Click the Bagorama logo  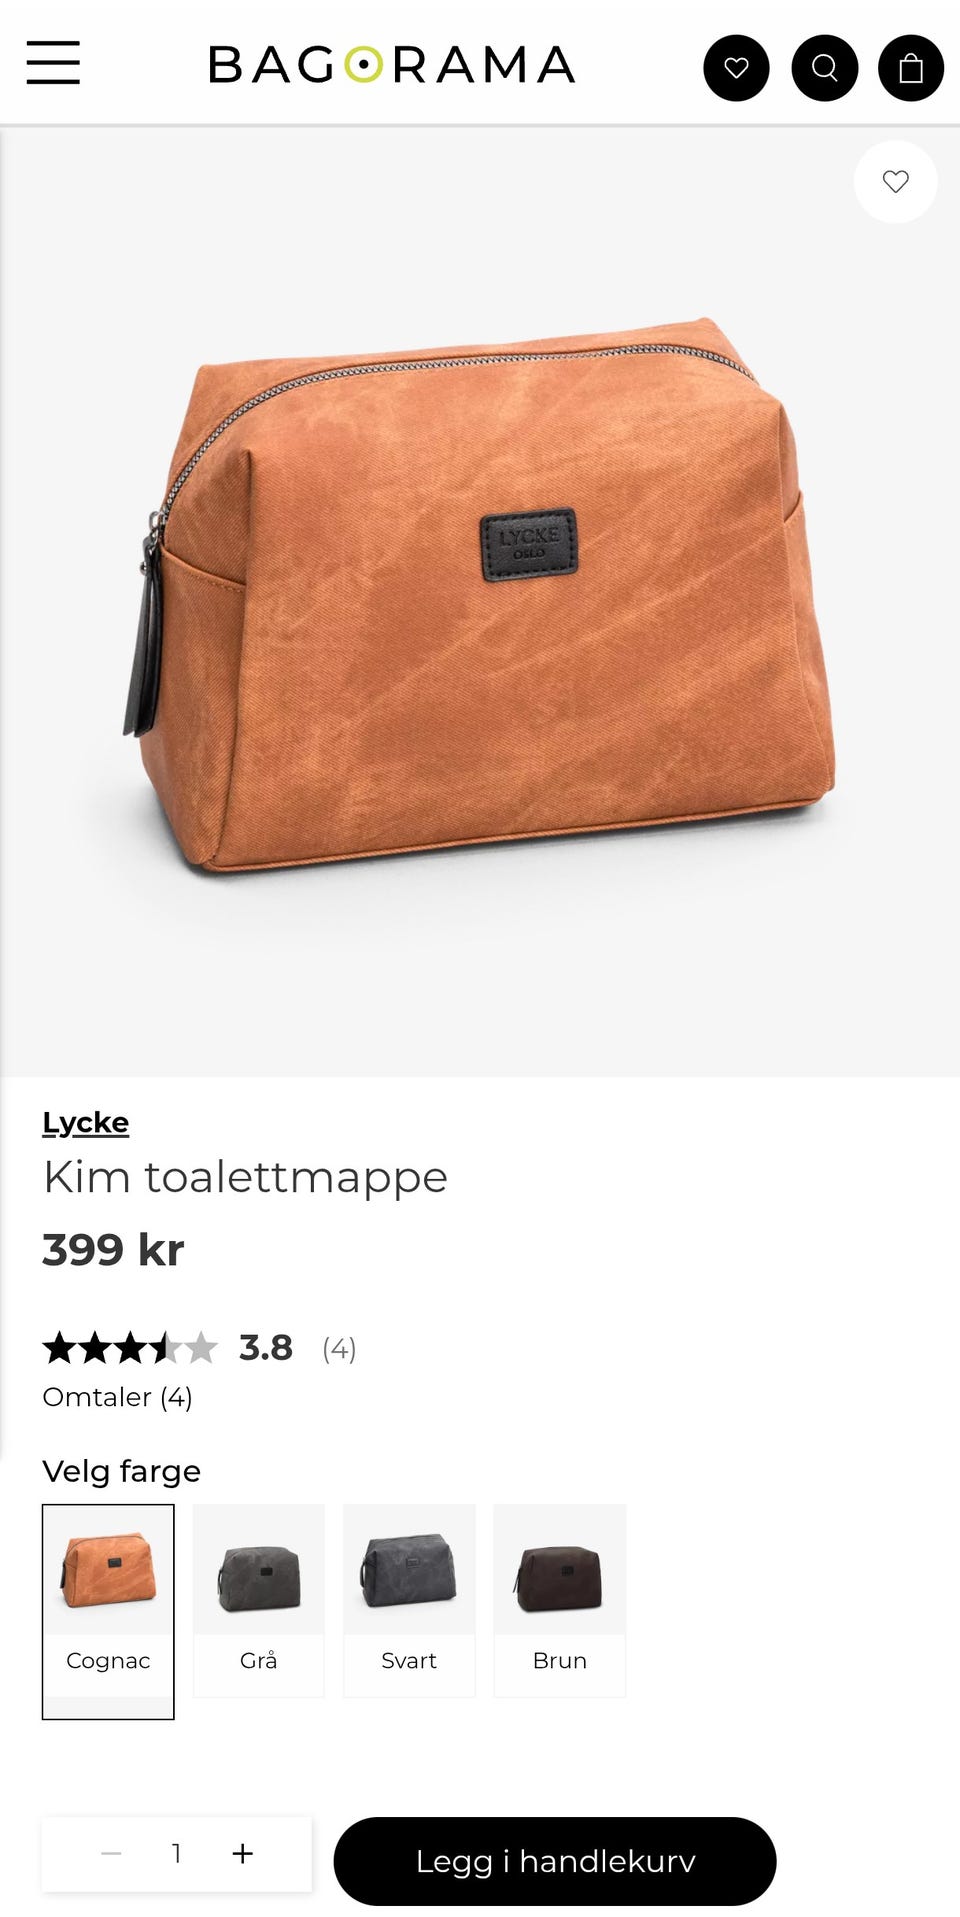pyautogui.click(x=392, y=65)
